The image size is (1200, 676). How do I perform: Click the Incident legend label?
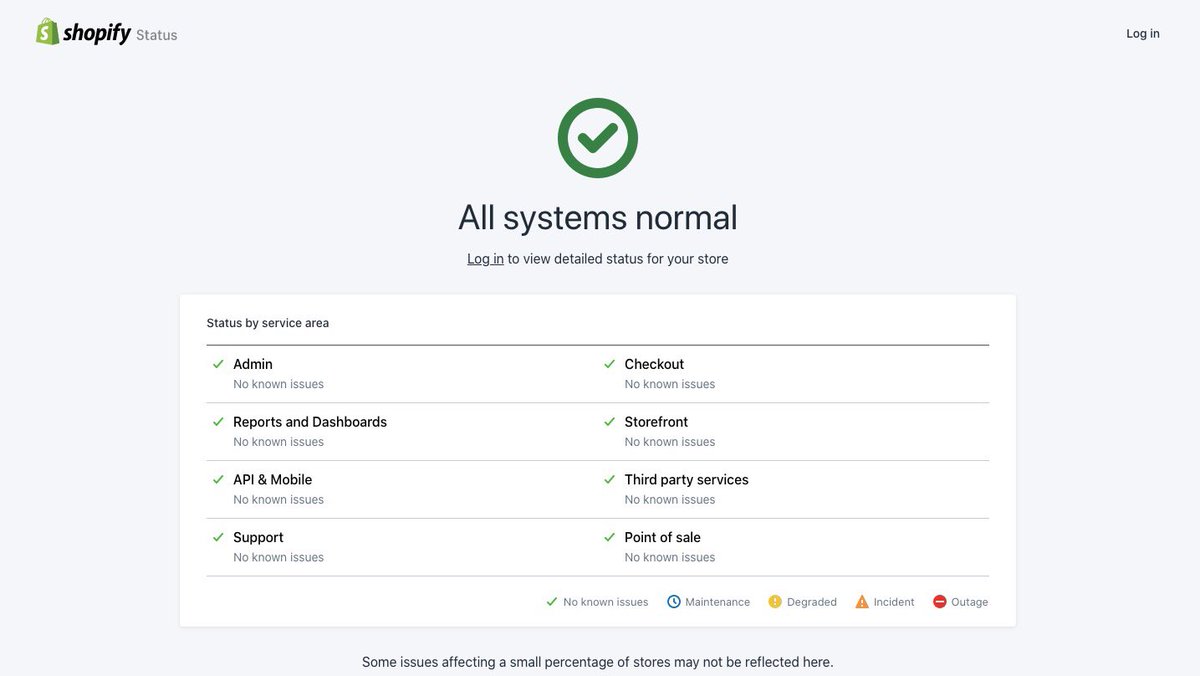coord(894,602)
